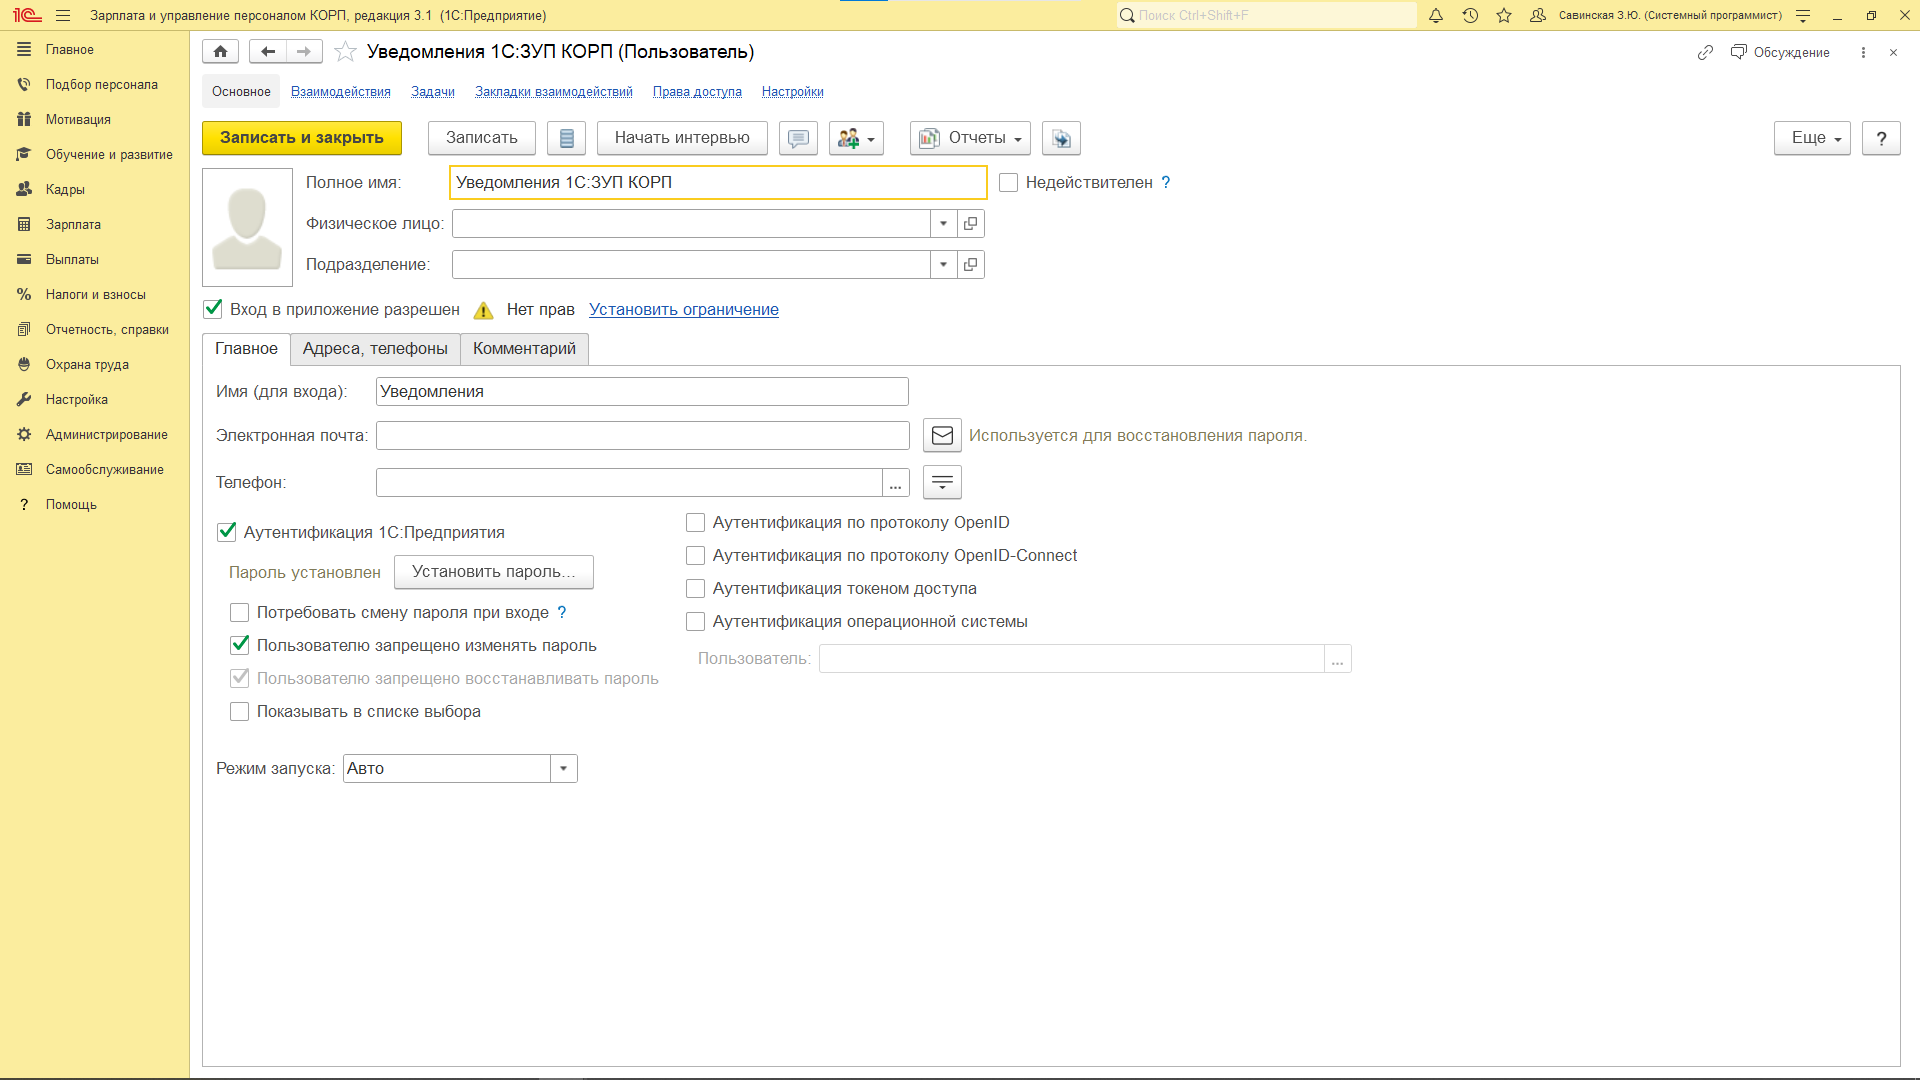Viewport: 1920px width, 1080px height.
Task: Check Аутентификация по протоколу OpenID
Action: point(696,523)
